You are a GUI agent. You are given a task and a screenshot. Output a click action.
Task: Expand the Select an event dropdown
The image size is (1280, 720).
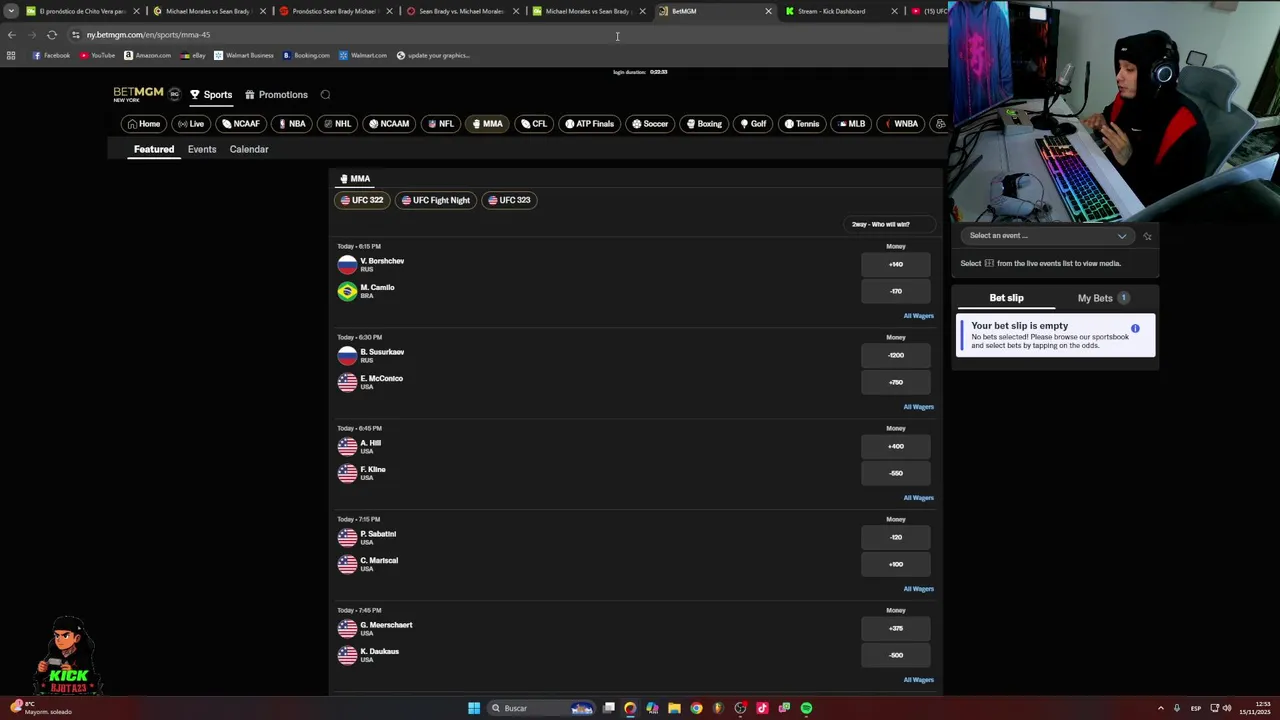(1048, 236)
